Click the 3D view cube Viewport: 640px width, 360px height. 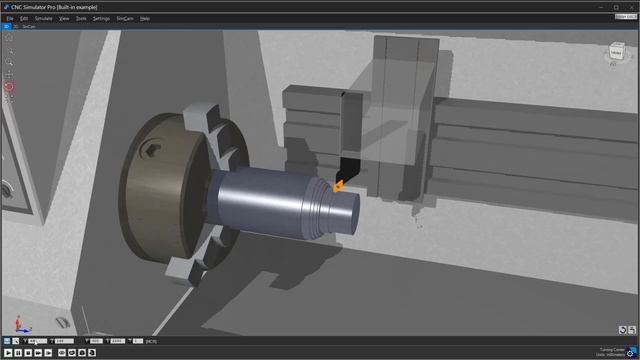(x=616, y=52)
